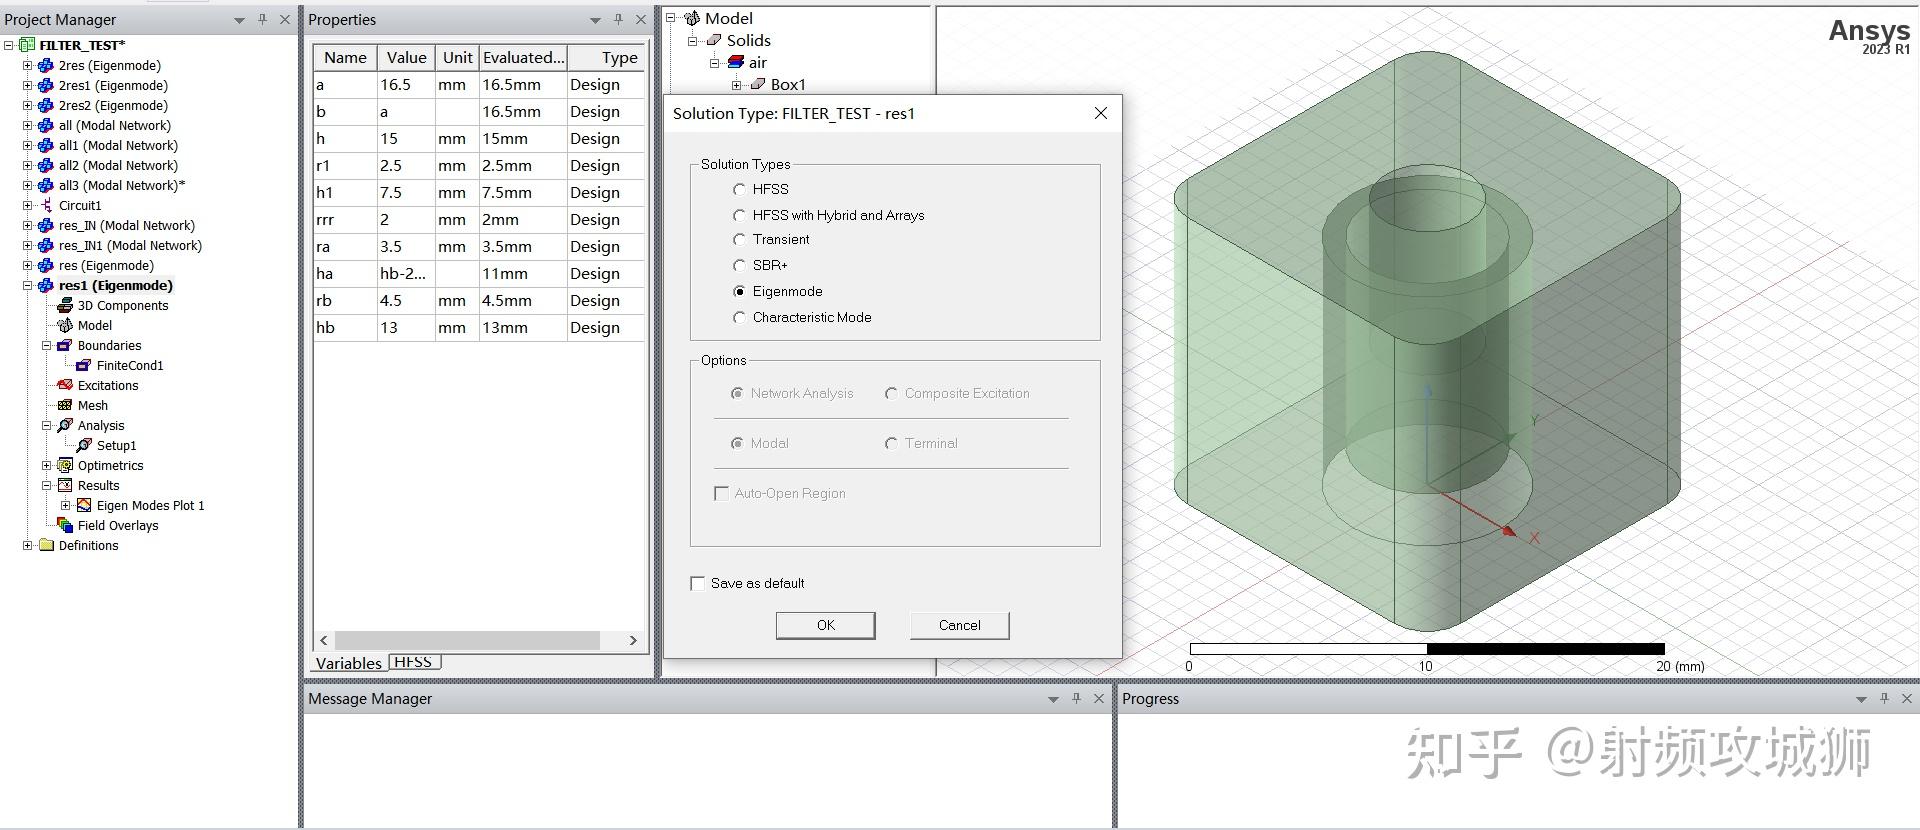The width and height of the screenshot is (1920, 830).
Task: Switch to the HFSS tab in Properties
Action: coord(413,662)
